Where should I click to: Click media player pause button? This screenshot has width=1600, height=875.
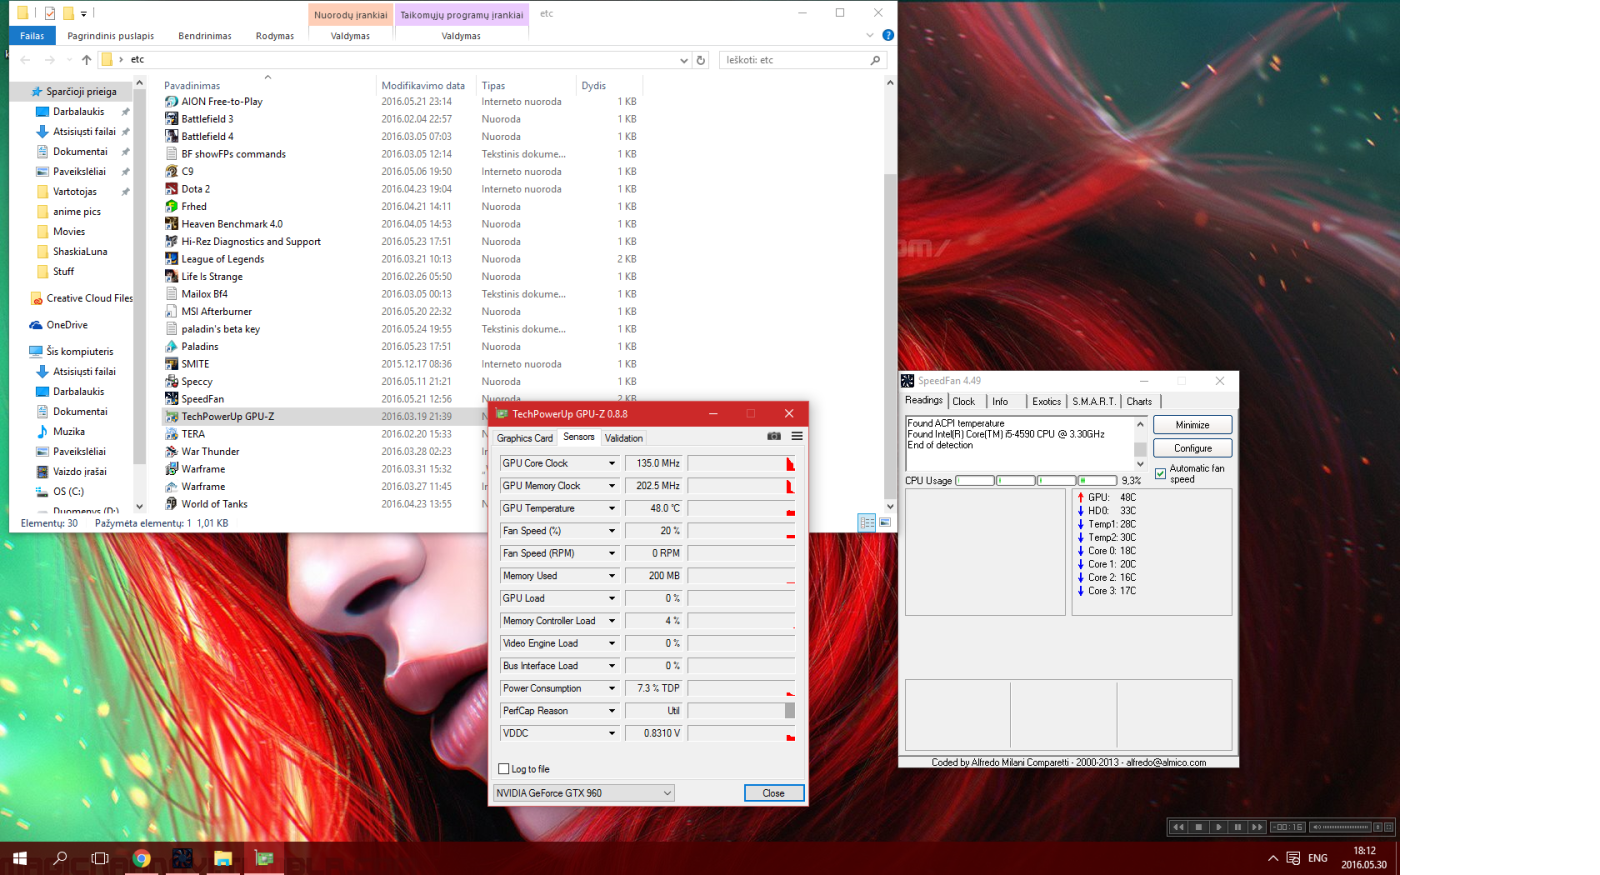coord(1238,827)
